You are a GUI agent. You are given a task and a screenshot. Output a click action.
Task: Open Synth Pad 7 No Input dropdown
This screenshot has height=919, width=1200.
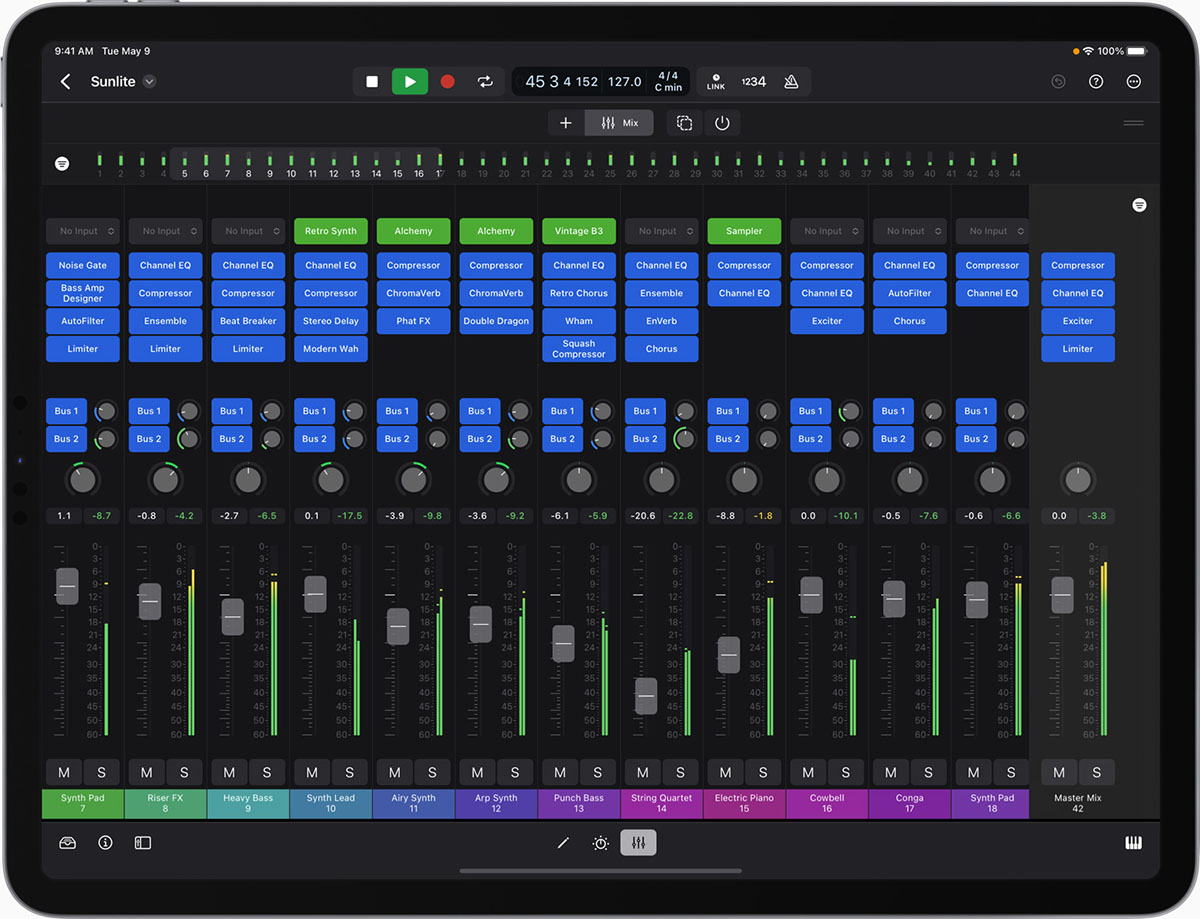coord(83,231)
